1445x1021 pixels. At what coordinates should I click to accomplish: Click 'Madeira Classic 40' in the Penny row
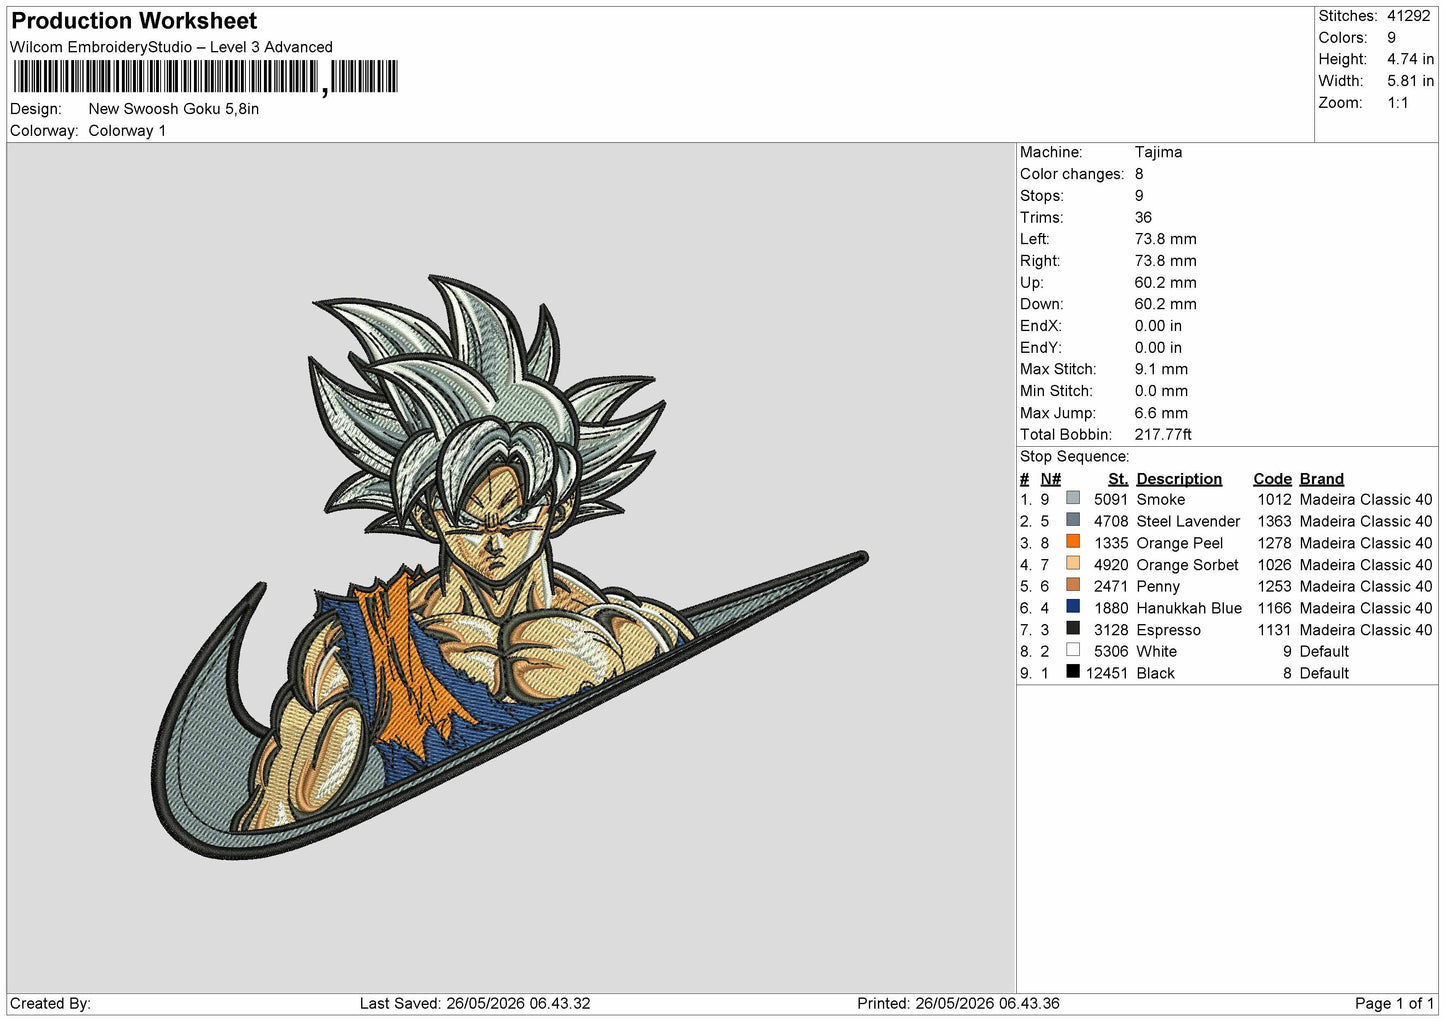(1366, 587)
